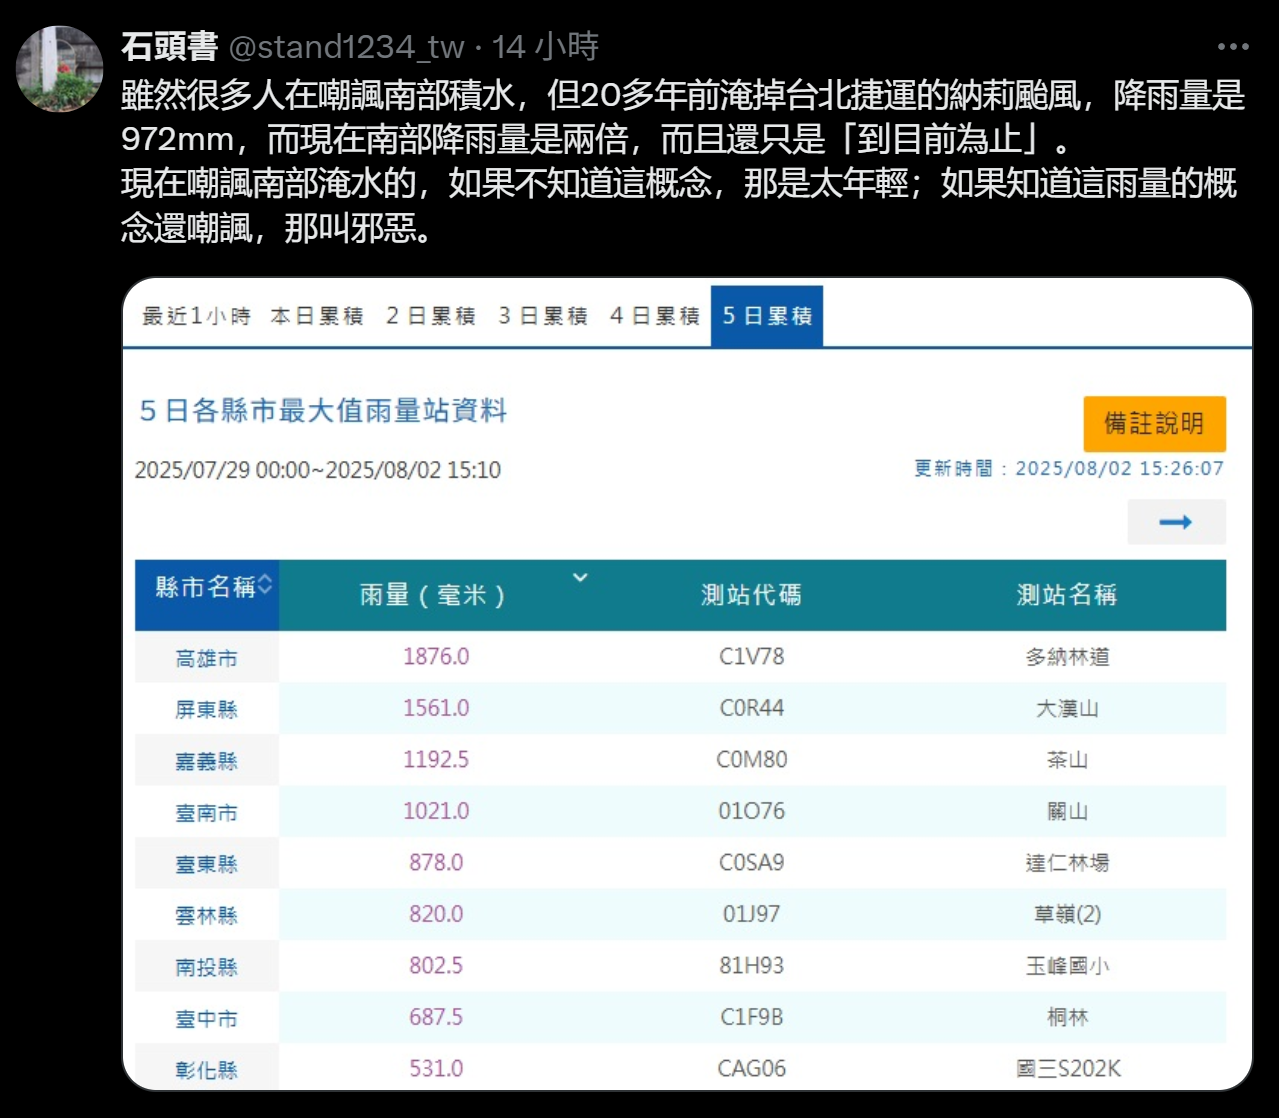Select the 更新時間 timestamp text
The width and height of the screenshot is (1279, 1118).
point(1069,469)
